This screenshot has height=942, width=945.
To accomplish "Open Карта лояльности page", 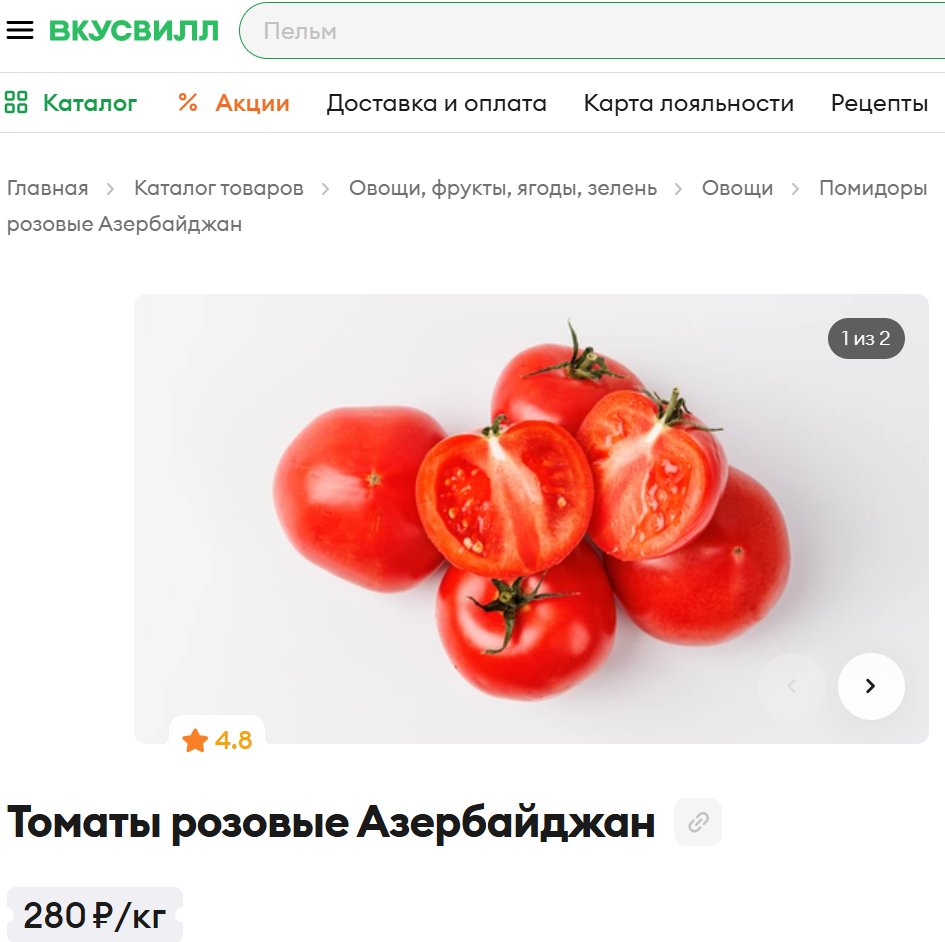I will [688, 103].
